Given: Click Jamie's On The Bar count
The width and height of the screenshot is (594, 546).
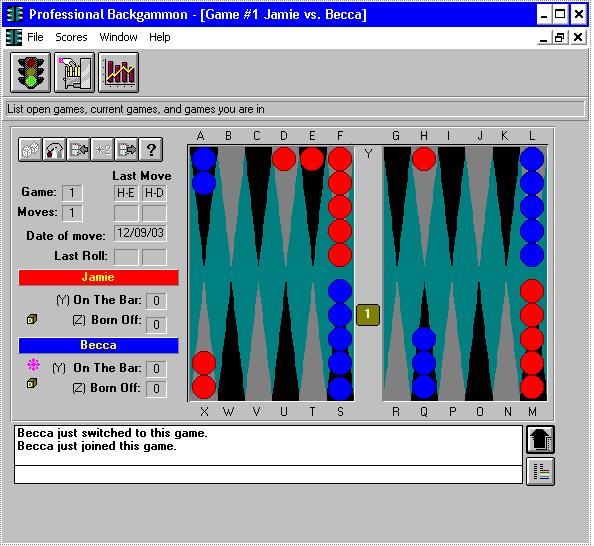Looking at the screenshot, I should [156, 301].
